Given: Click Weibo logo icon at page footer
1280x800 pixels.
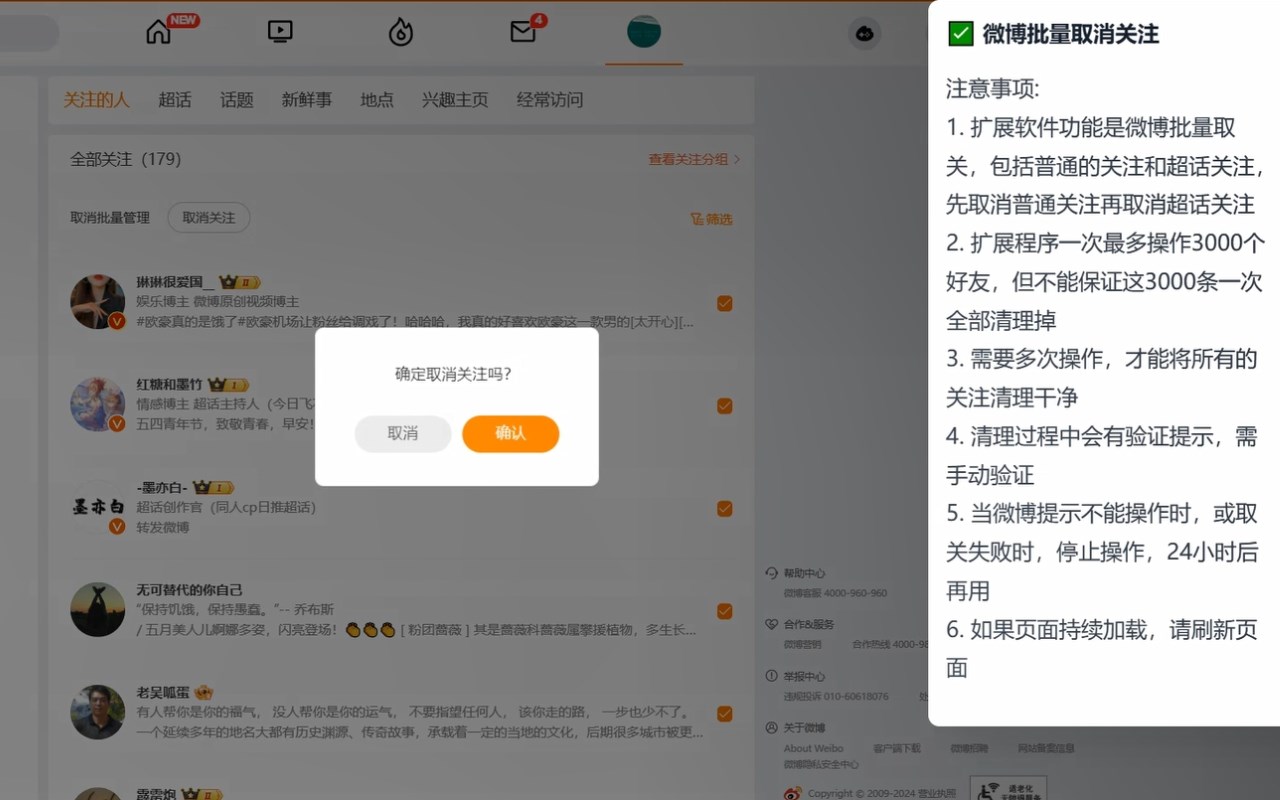Looking at the screenshot, I should click(x=792, y=794).
